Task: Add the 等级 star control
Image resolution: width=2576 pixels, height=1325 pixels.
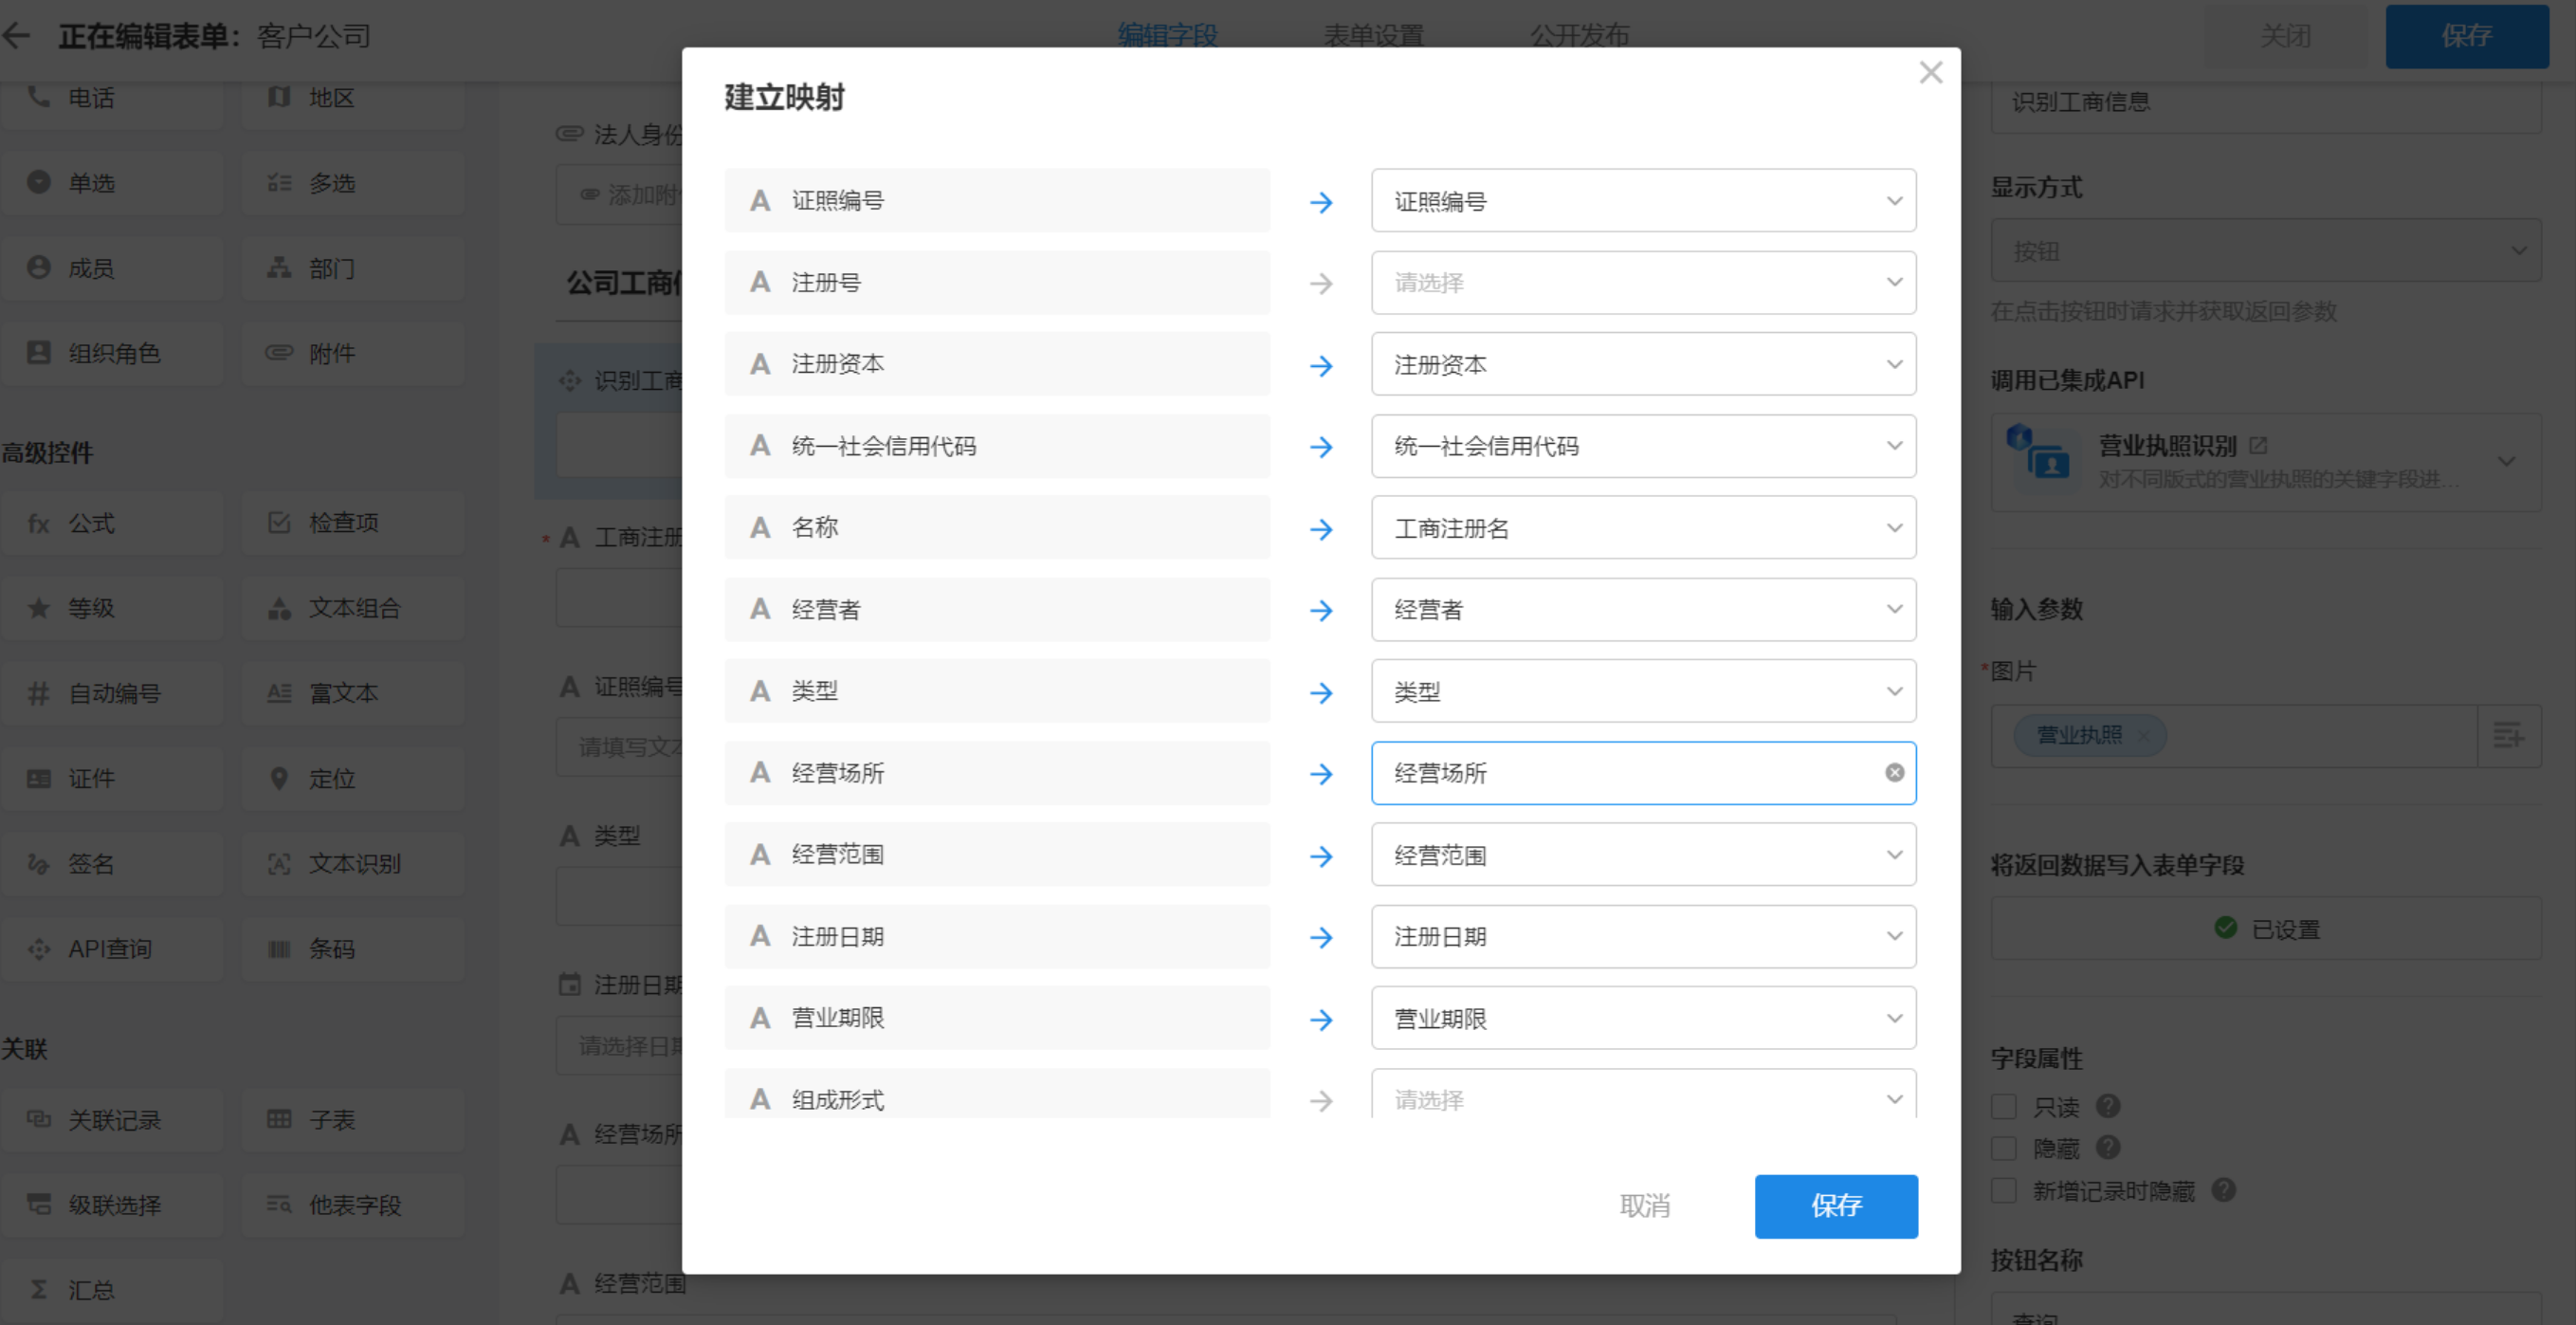Action: coord(112,608)
